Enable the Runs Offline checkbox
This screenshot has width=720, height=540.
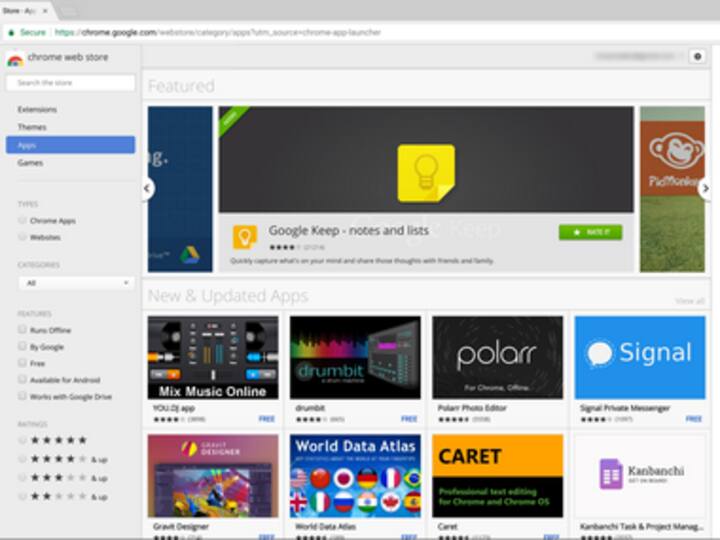point(23,329)
